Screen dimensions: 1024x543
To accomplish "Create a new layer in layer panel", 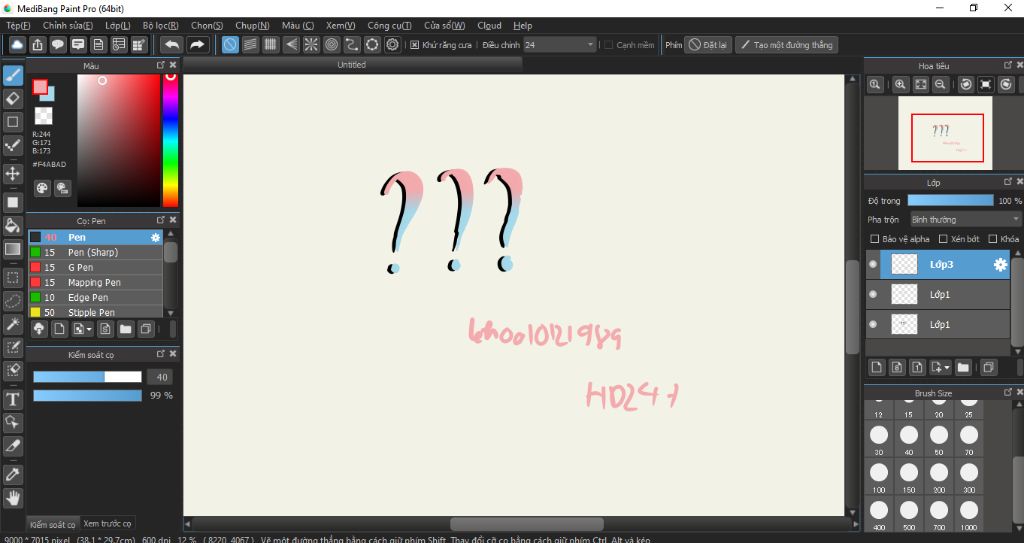I will (x=876, y=367).
